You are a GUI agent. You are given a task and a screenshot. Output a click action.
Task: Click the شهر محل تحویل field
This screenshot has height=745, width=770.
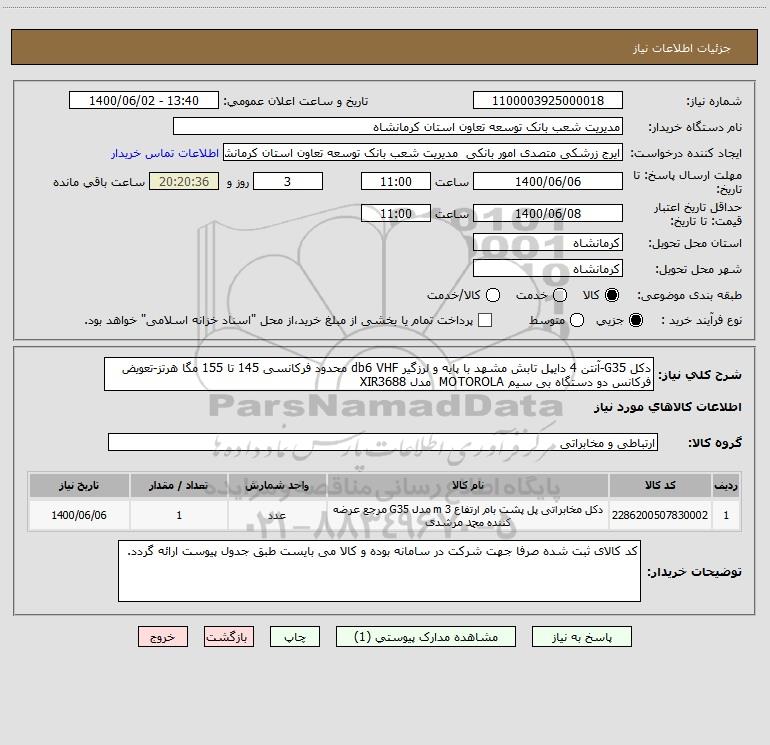pos(548,269)
